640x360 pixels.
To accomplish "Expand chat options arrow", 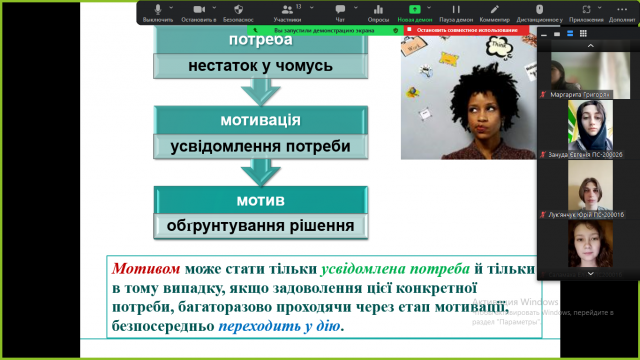I will 356,7.
